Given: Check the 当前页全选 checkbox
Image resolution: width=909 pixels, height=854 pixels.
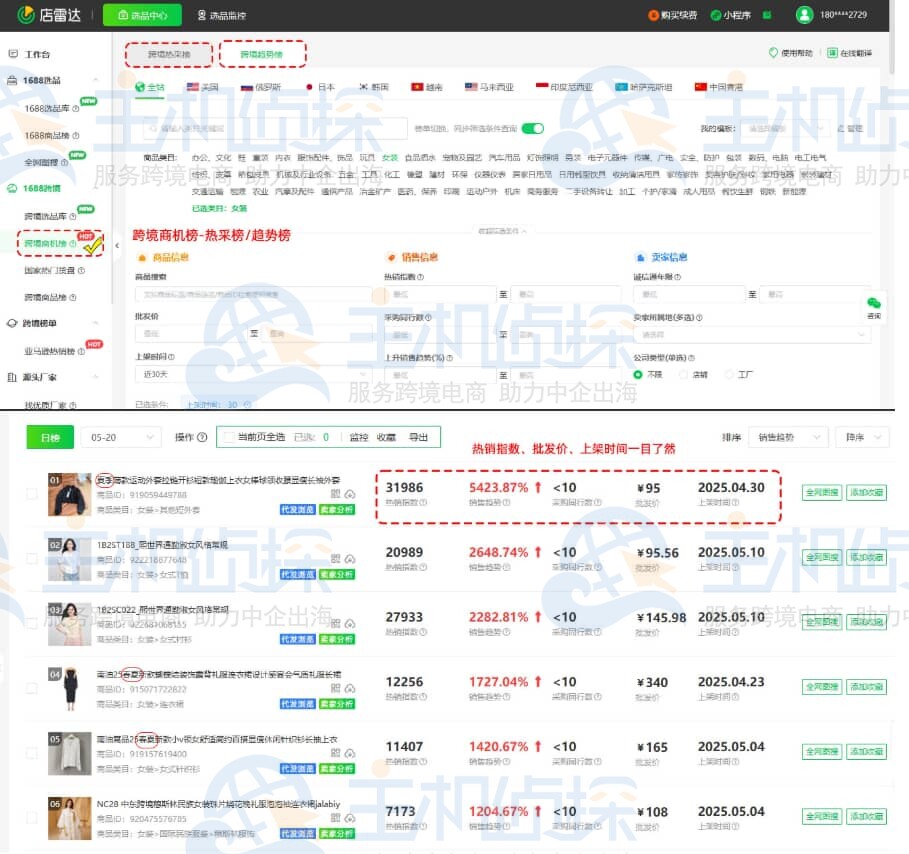Looking at the screenshot, I should 229,437.
